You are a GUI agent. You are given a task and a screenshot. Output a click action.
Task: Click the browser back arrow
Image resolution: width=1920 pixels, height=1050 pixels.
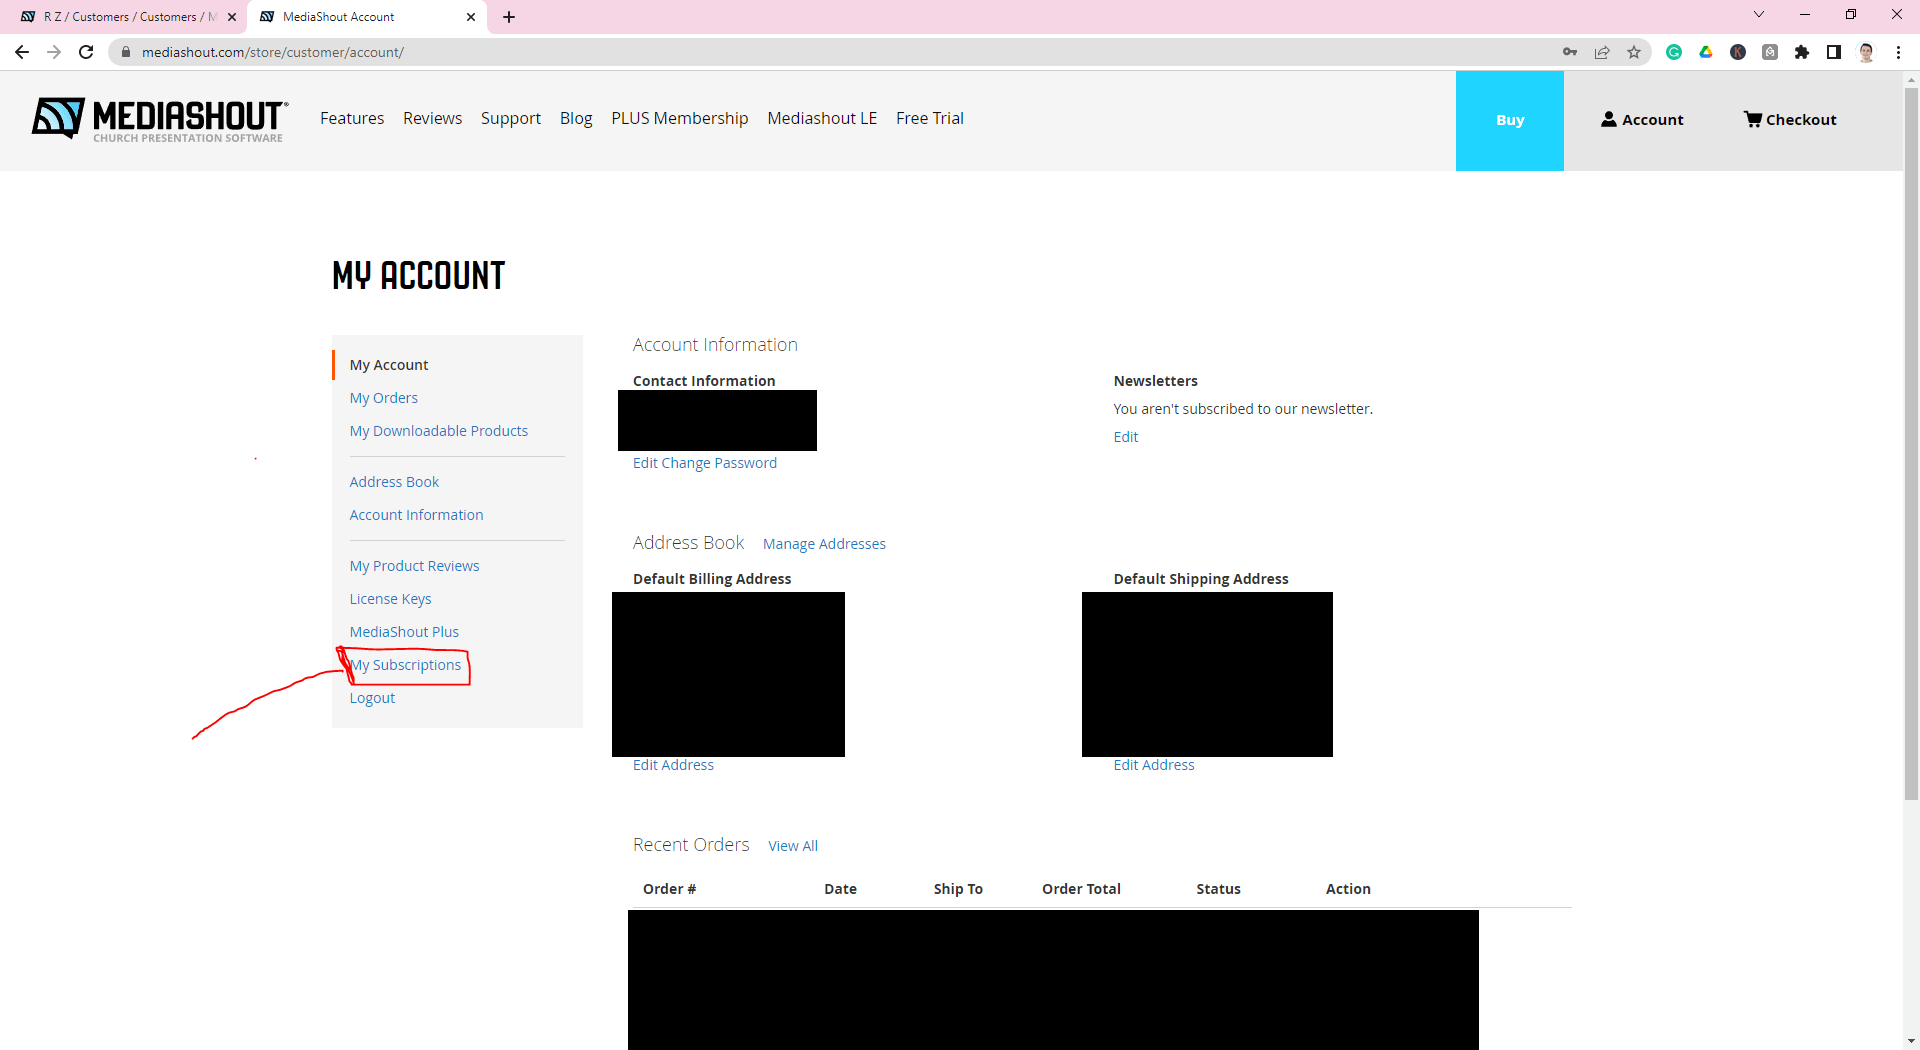pyautogui.click(x=22, y=52)
